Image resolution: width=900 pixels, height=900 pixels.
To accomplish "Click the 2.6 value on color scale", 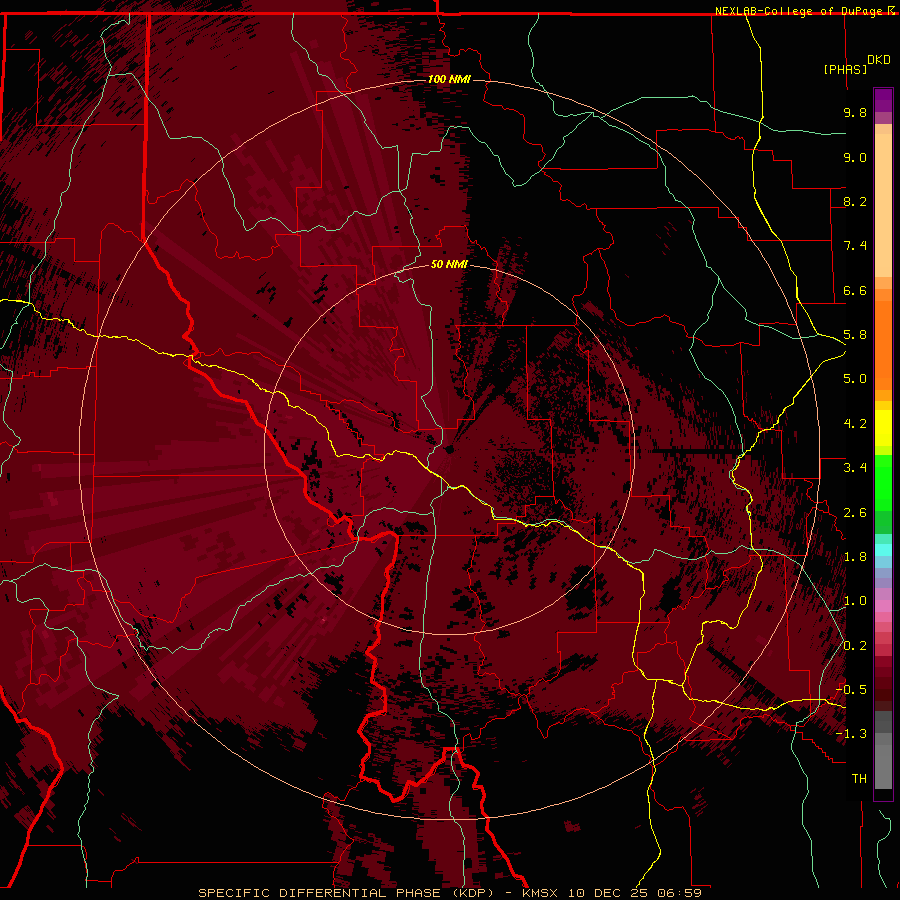I will (x=855, y=513).
